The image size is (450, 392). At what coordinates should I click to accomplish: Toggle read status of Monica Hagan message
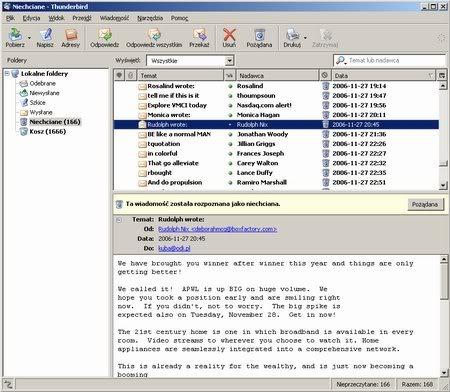tap(230, 115)
